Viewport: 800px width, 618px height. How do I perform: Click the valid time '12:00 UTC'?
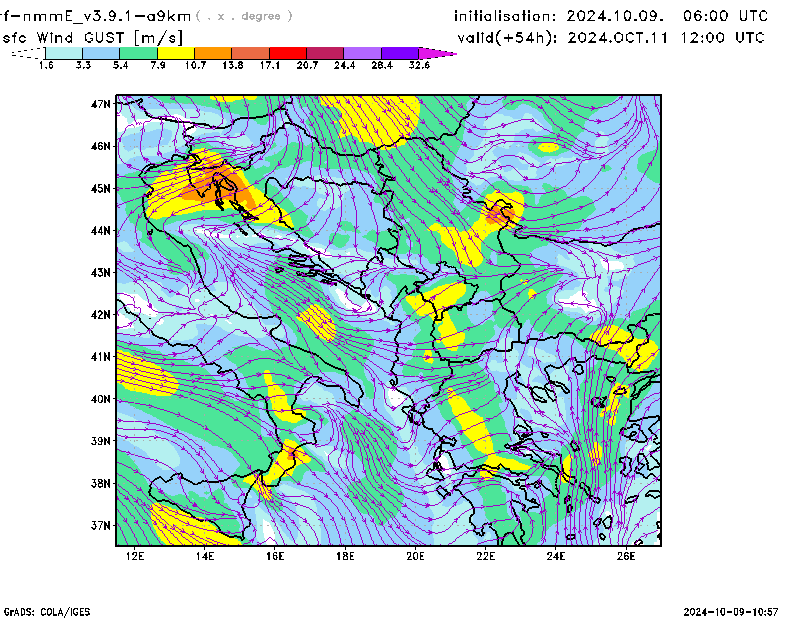[722, 38]
